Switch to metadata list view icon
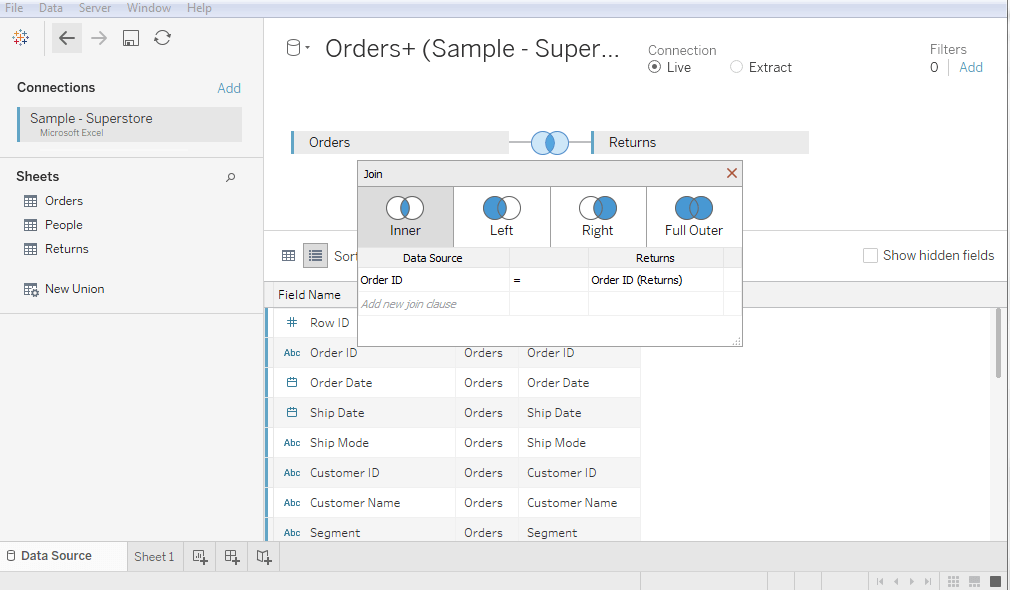Screen dimensions: 1010x590 [x=315, y=256]
